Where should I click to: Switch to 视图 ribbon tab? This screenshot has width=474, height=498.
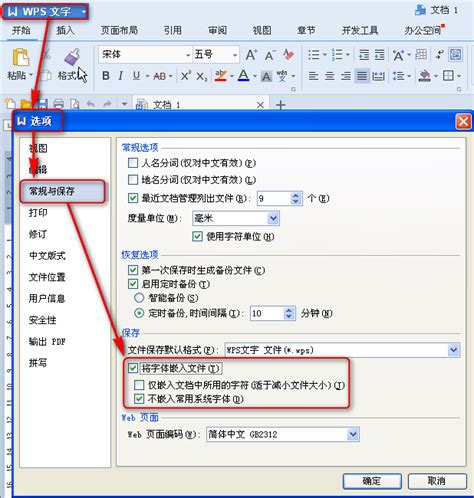point(262,31)
